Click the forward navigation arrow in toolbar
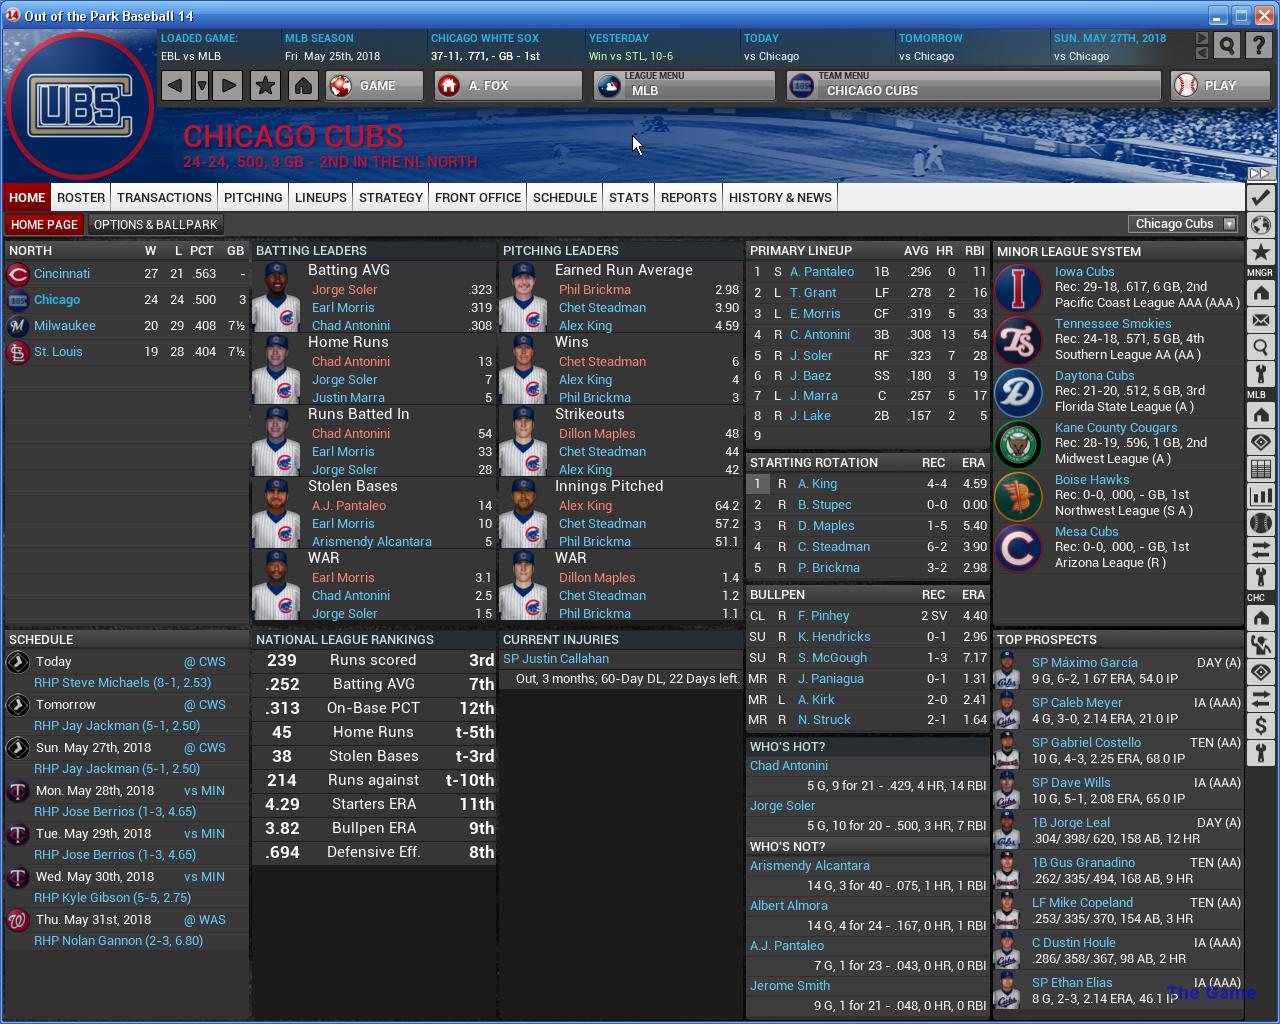 (228, 86)
